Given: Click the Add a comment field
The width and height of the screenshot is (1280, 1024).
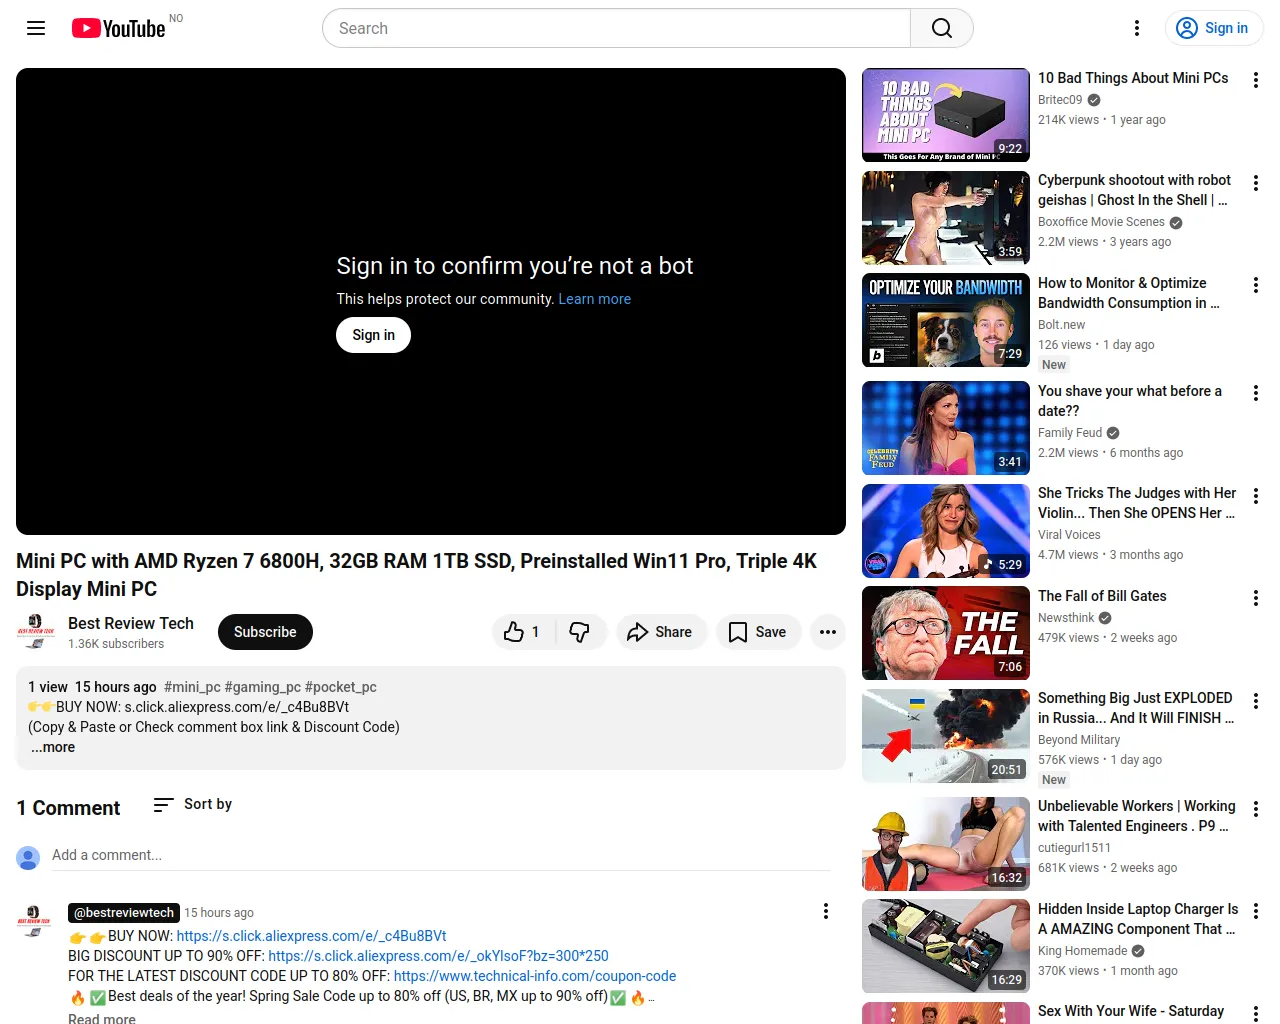Looking at the screenshot, I should [x=441, y=855].
